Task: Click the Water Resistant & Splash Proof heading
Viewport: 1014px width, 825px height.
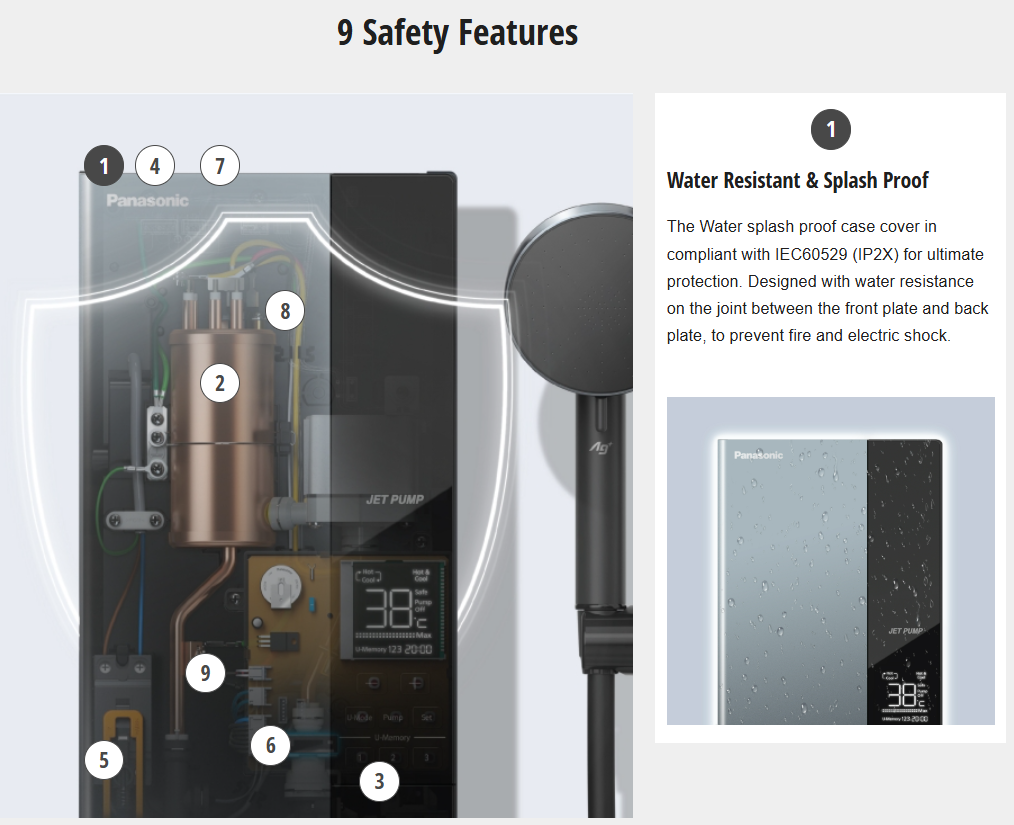Action: [x=797, y=180]
